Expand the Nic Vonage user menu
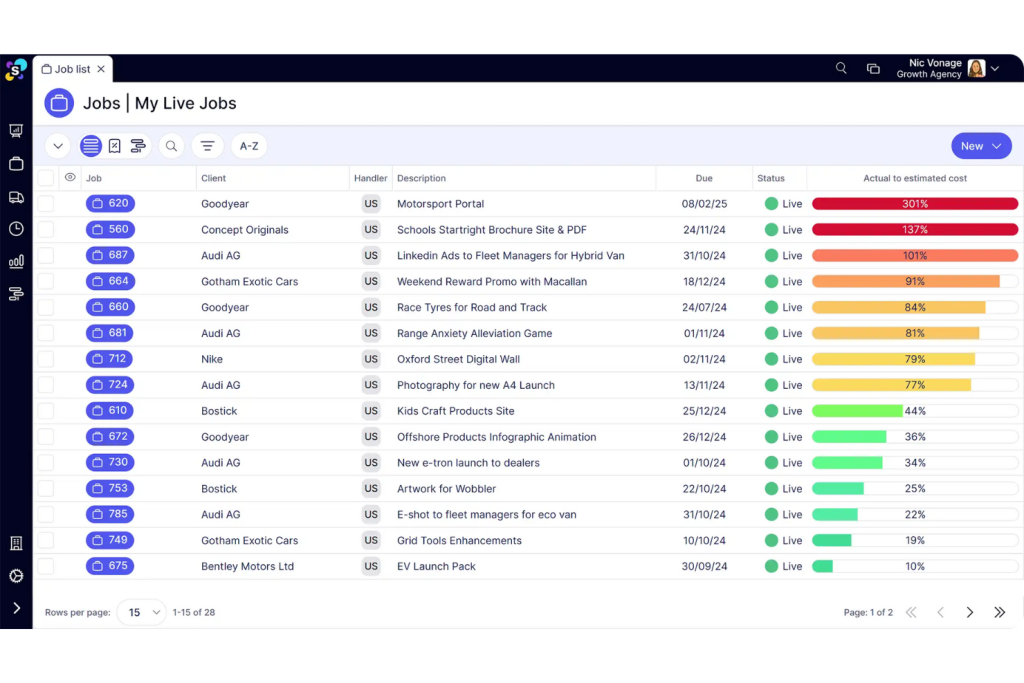The image size is (1024, 683). (994, 68)
